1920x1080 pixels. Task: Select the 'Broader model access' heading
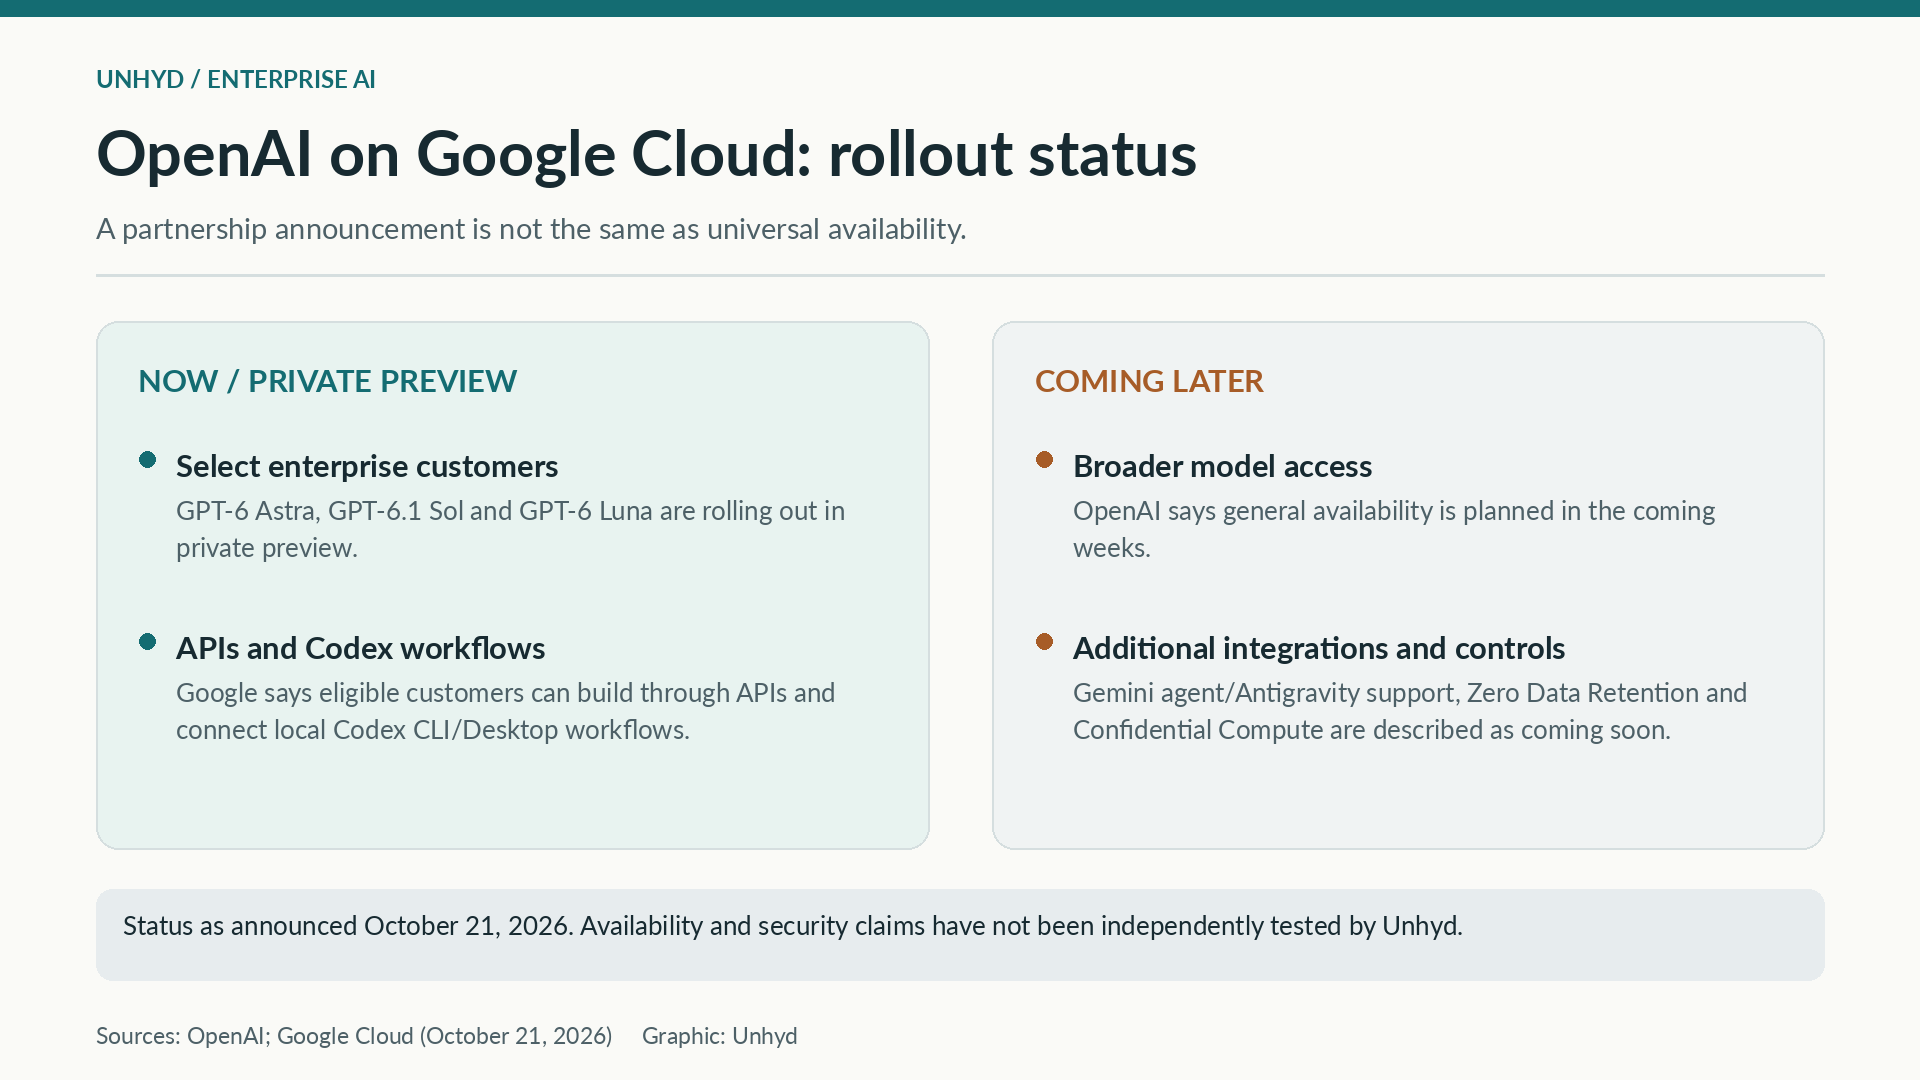(1222, 466)
